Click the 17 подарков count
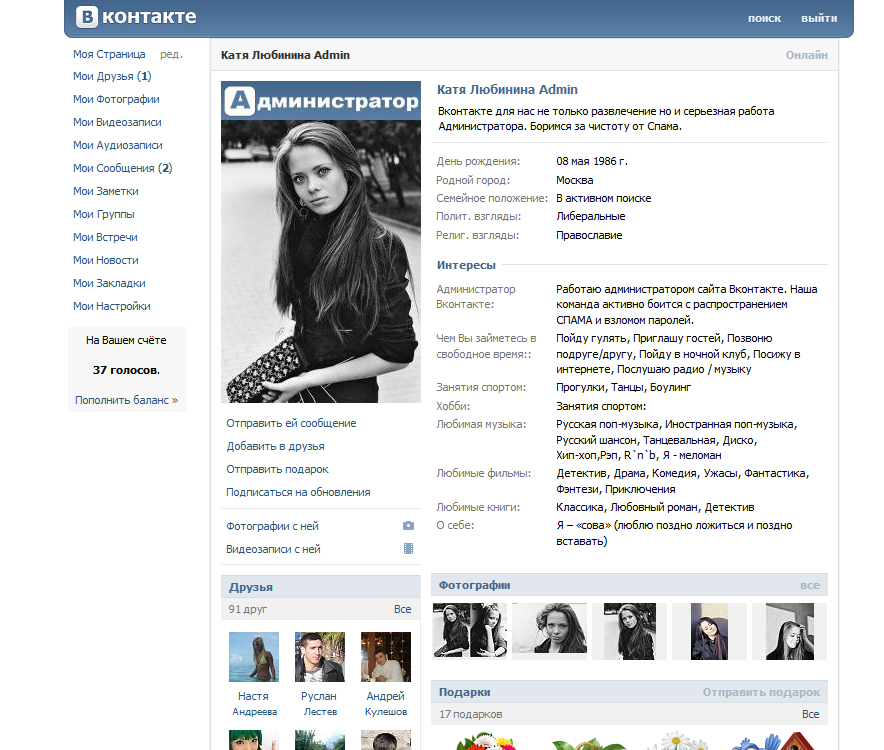This screenshot has height=750, width=884. tap(471, 714)
